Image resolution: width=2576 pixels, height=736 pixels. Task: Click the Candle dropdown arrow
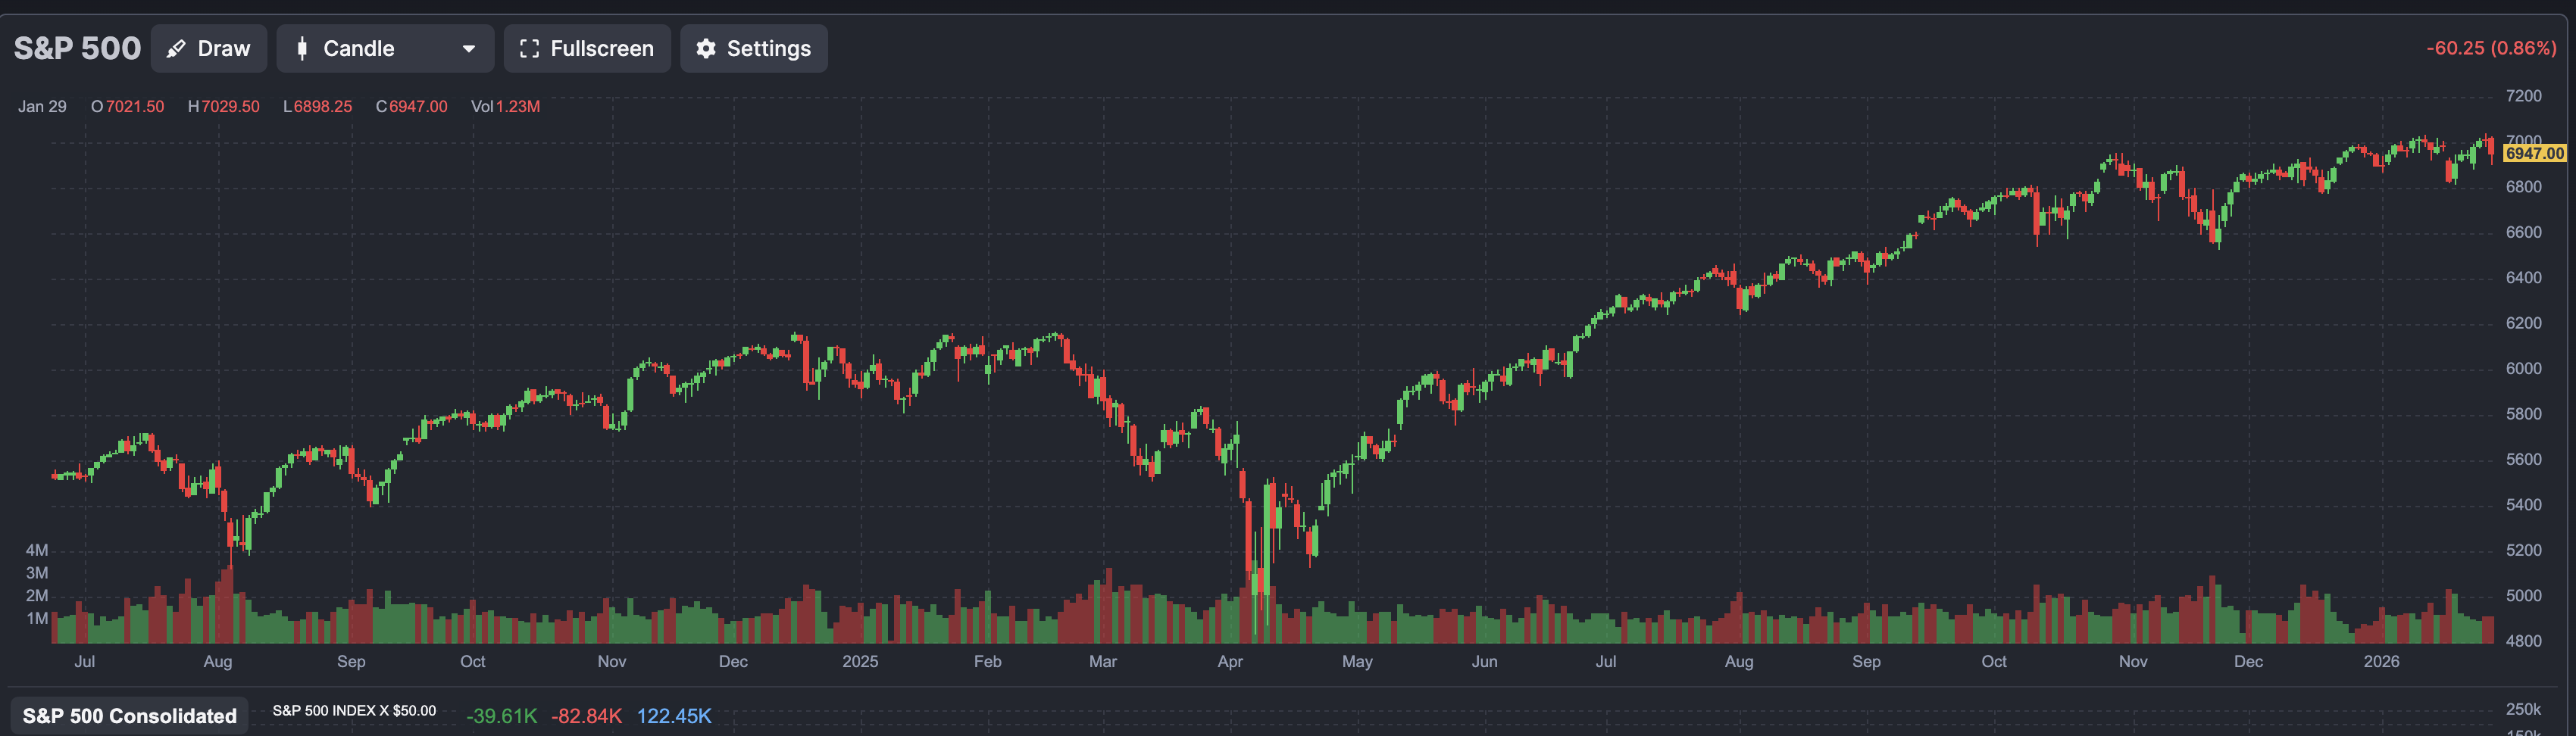[x=468, y=49]
